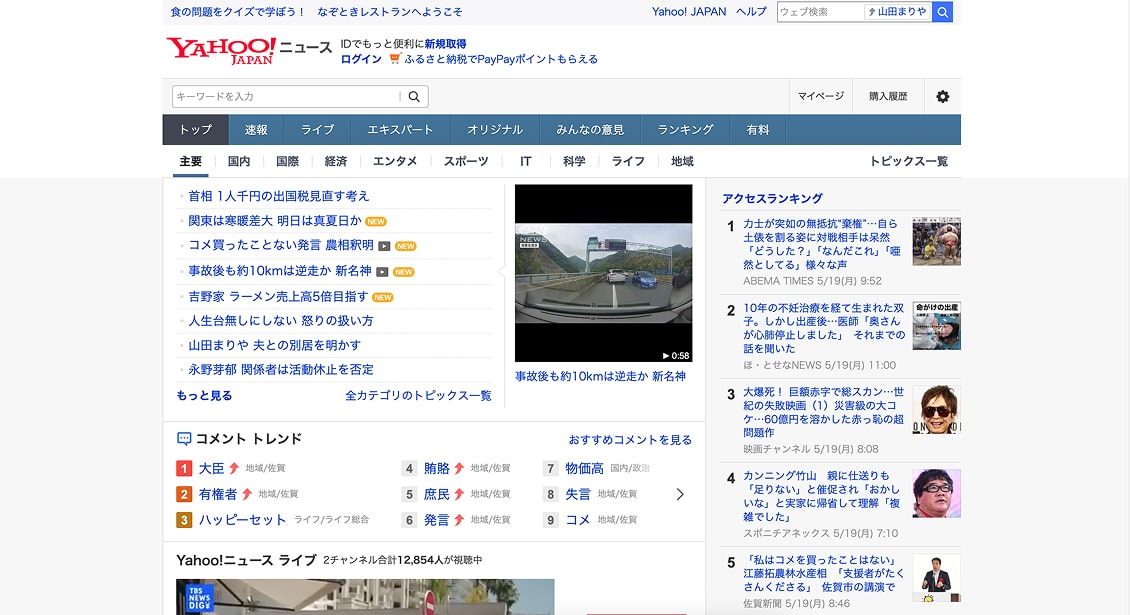
Task: Click the rank 3 badge in comment trends
Action: 184,520
